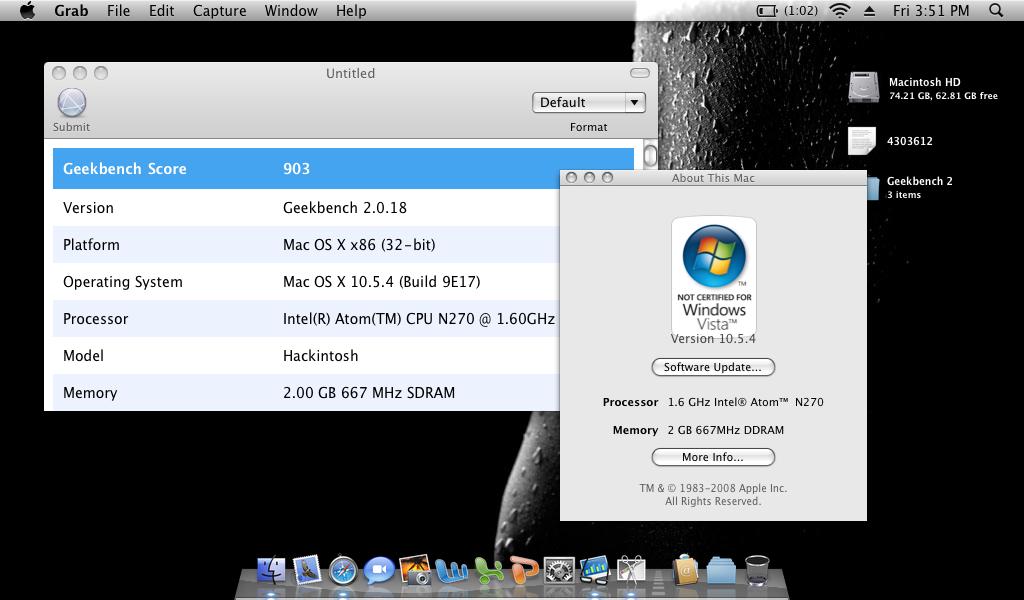Screen dimensions: 1024x600
Task: Click the score value 903
Action: point(296,168)
